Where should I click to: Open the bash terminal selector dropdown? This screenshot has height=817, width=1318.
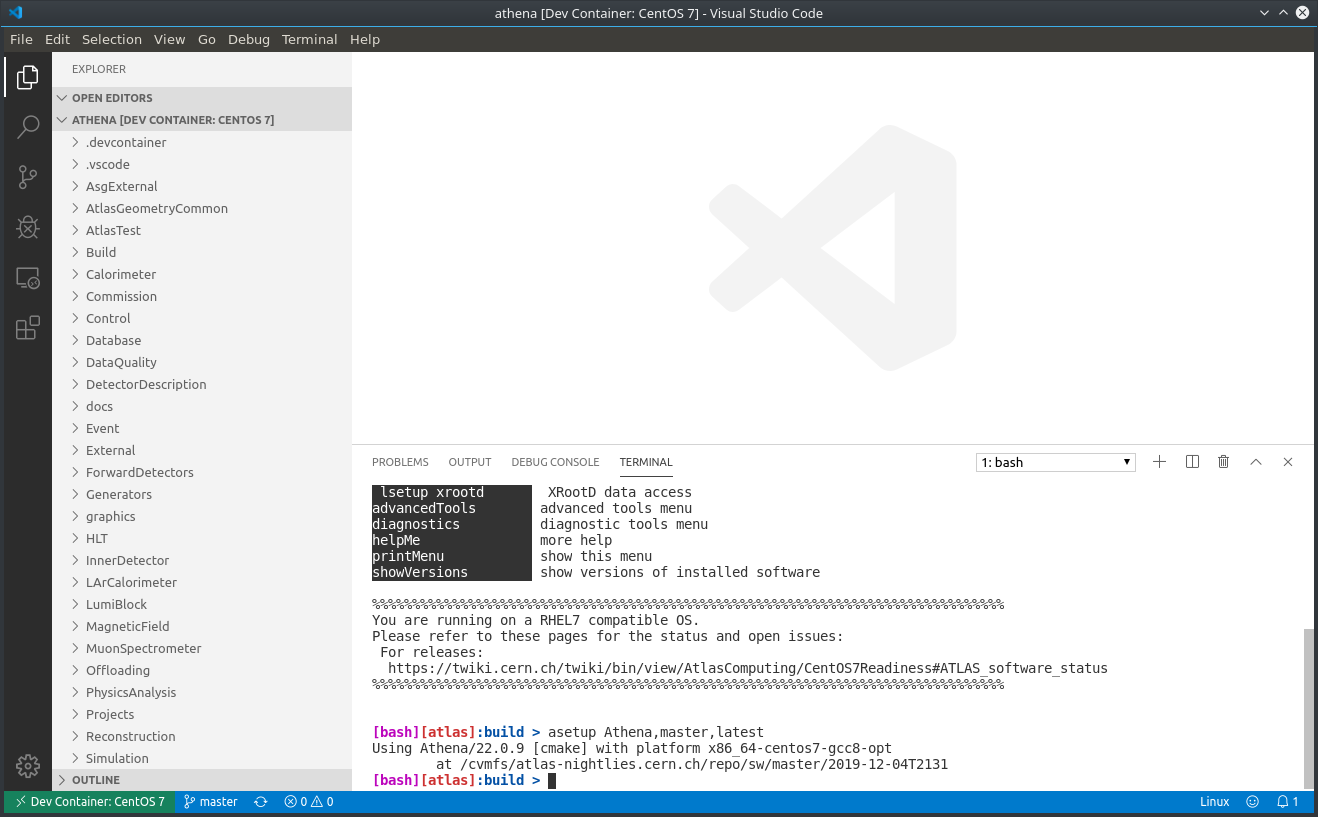(x=1056, y=462)
